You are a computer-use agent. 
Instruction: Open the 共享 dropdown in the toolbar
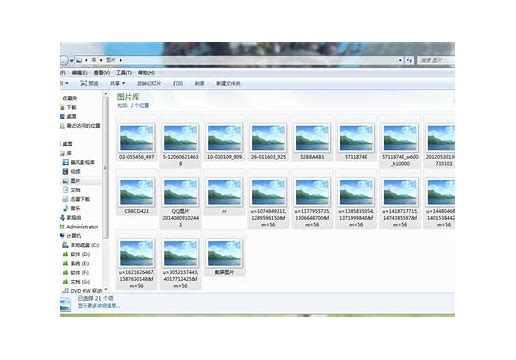click(x=117, y=83)
